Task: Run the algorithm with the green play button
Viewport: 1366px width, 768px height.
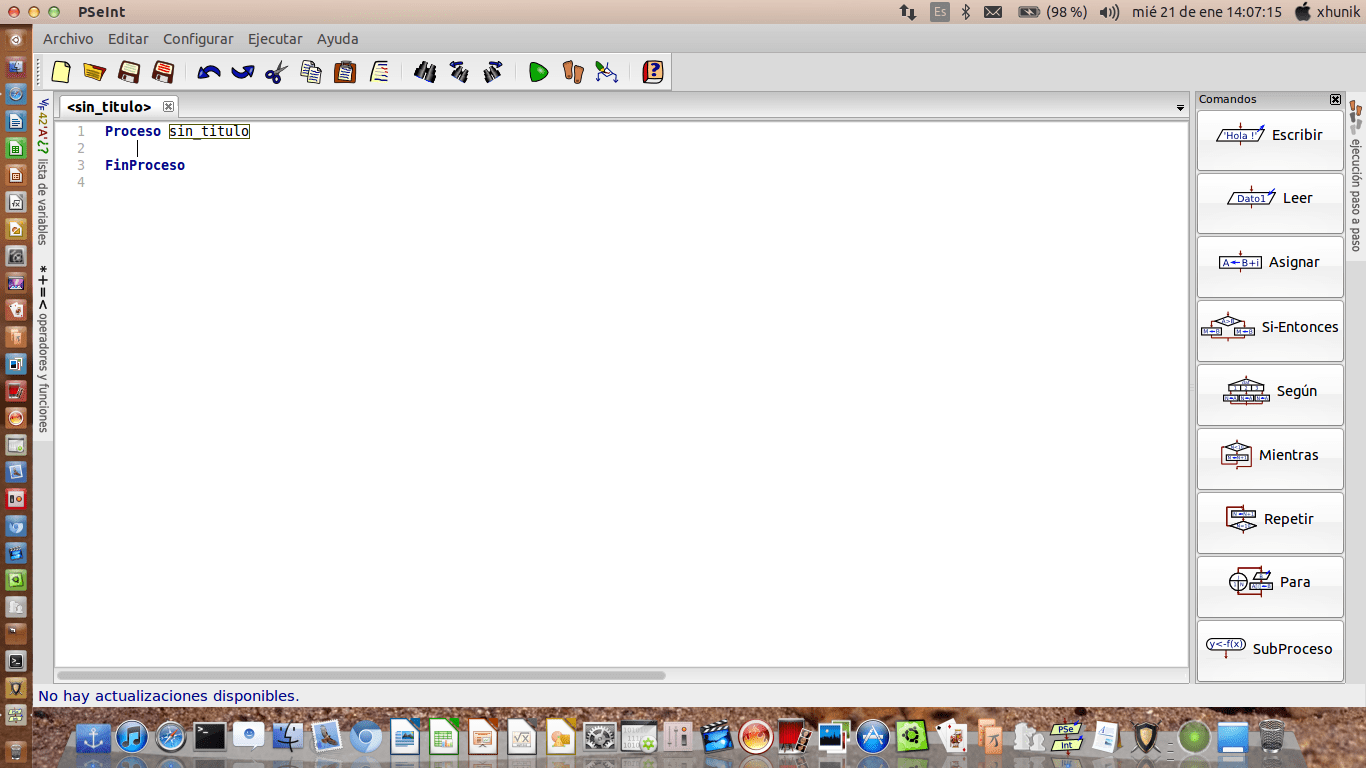Action: (539, 72)
